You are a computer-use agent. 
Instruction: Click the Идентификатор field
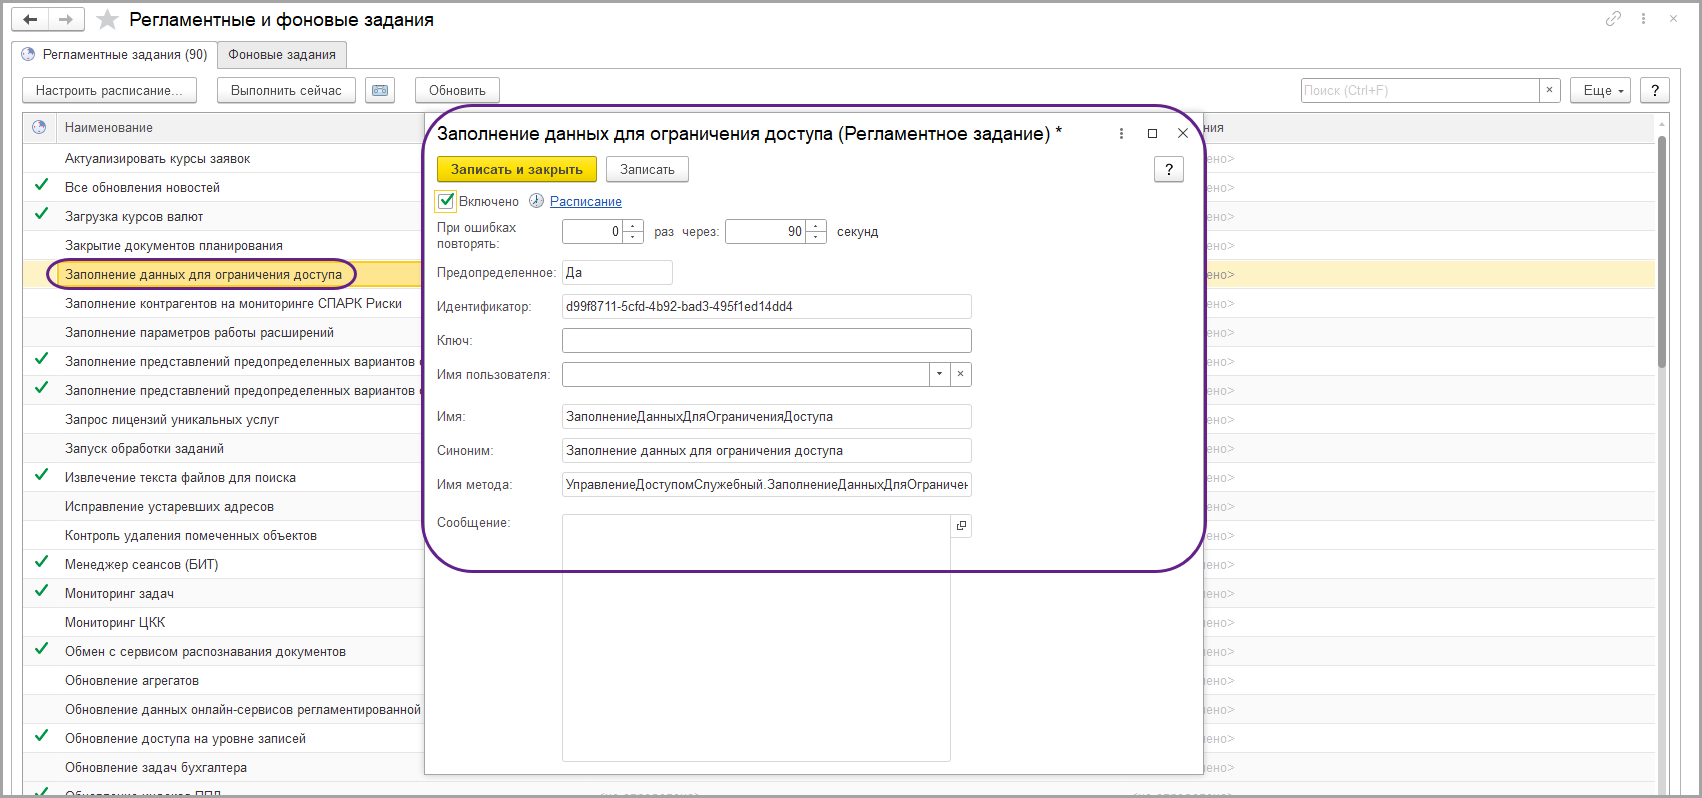[767, 306]
